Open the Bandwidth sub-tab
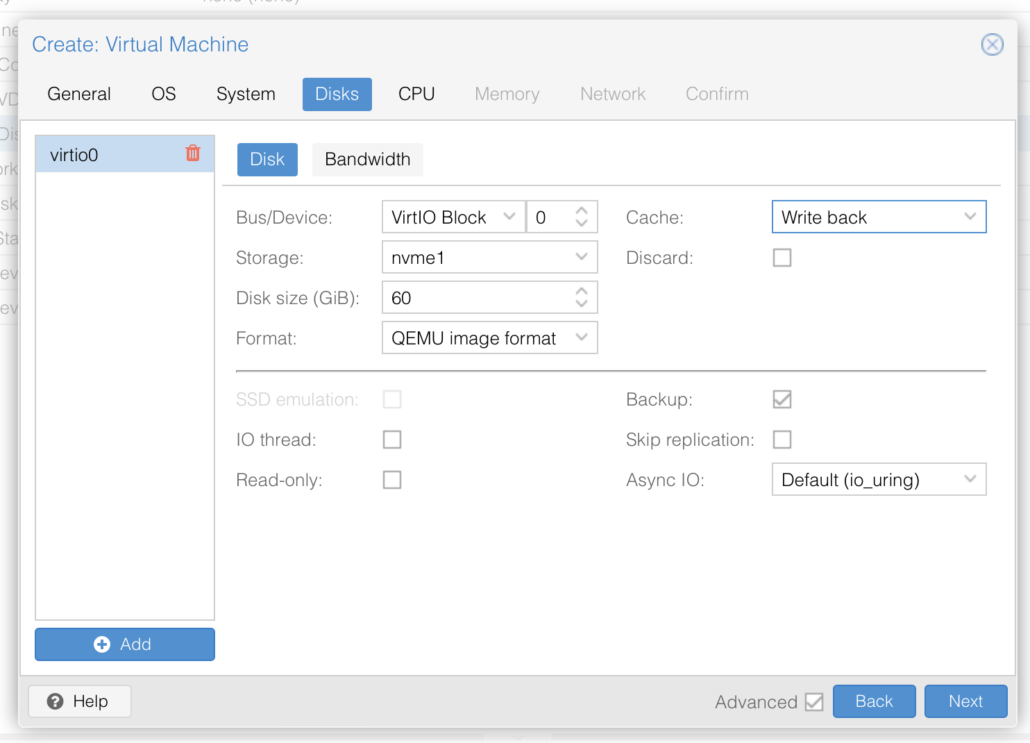The width and height of the screenshot is (1030, 743). click(x=367, y=160)
